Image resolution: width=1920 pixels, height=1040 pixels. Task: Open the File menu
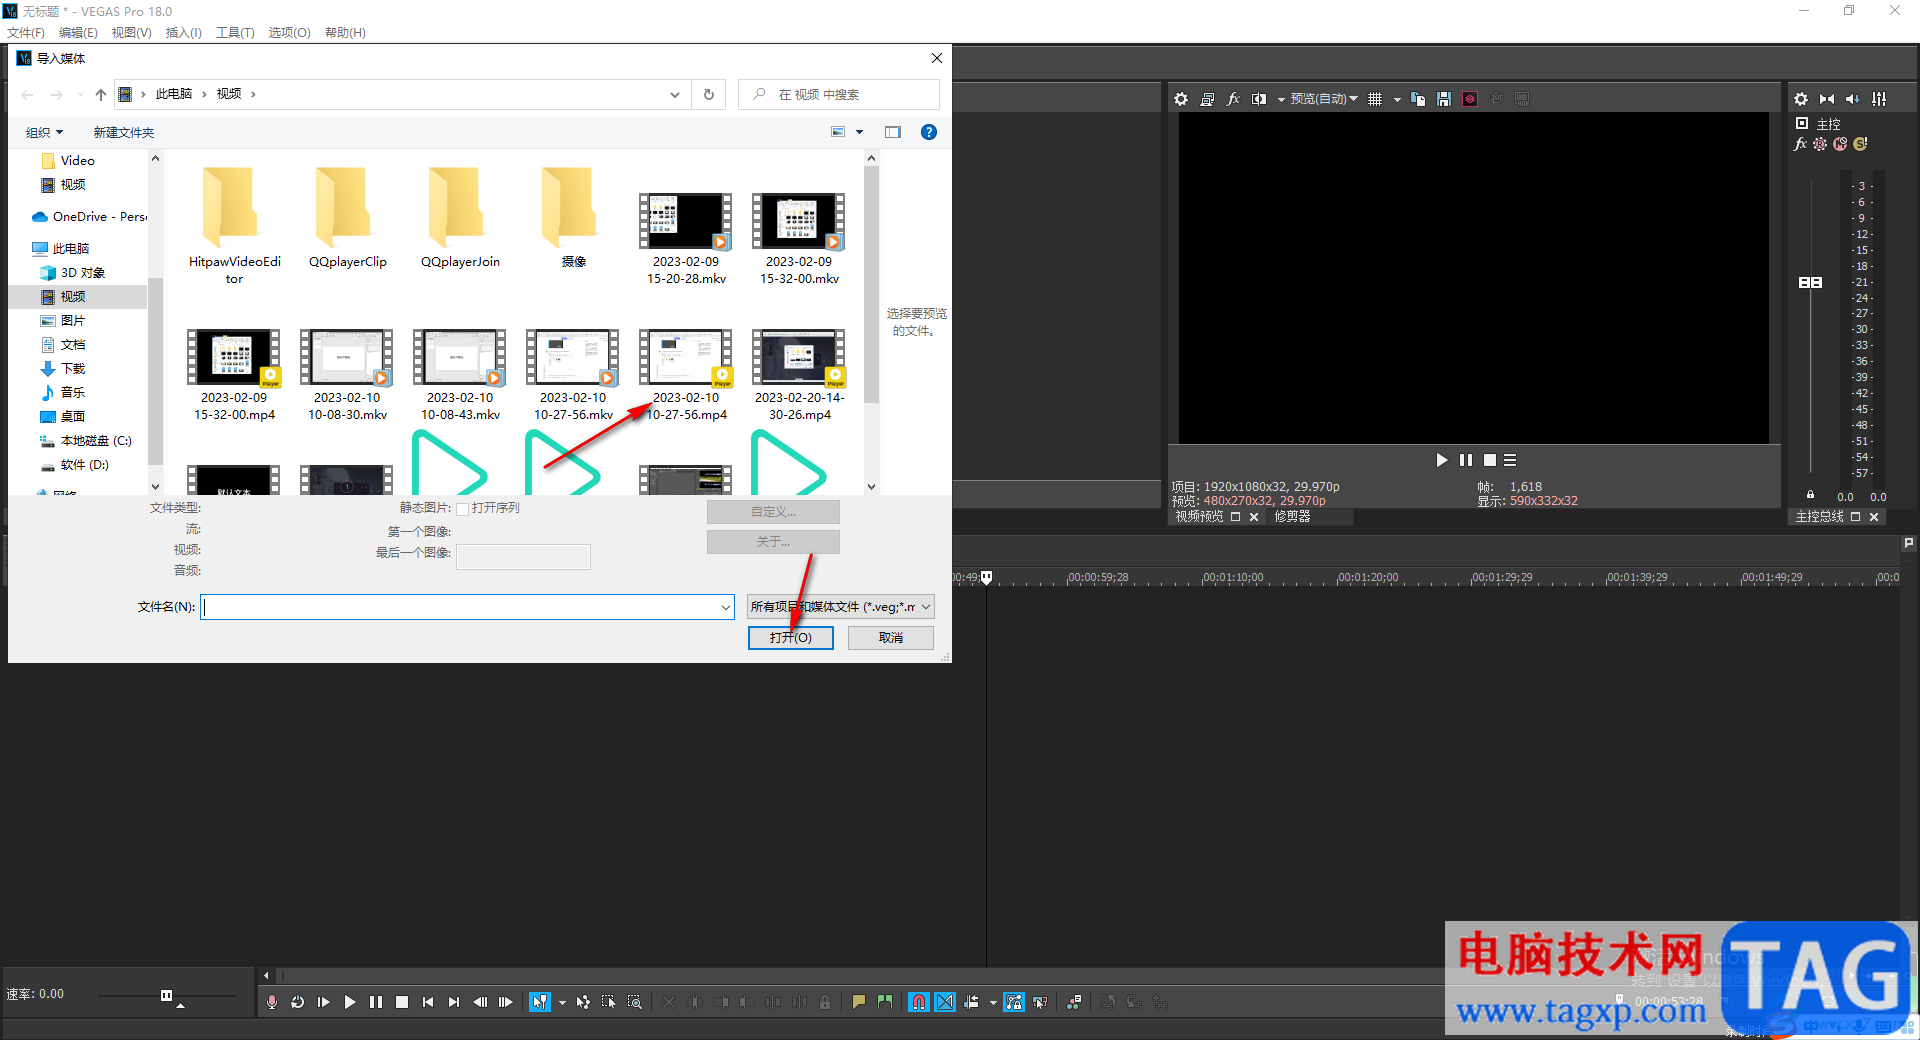click(26, 33)
